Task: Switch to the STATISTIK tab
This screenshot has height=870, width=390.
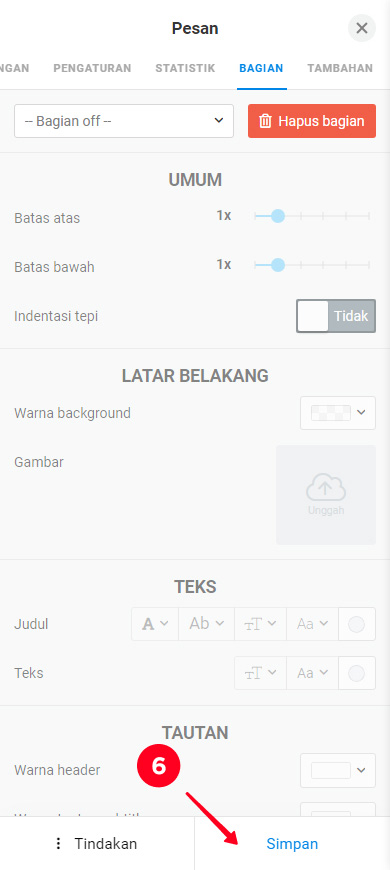Action: click(x=185, y=68)
